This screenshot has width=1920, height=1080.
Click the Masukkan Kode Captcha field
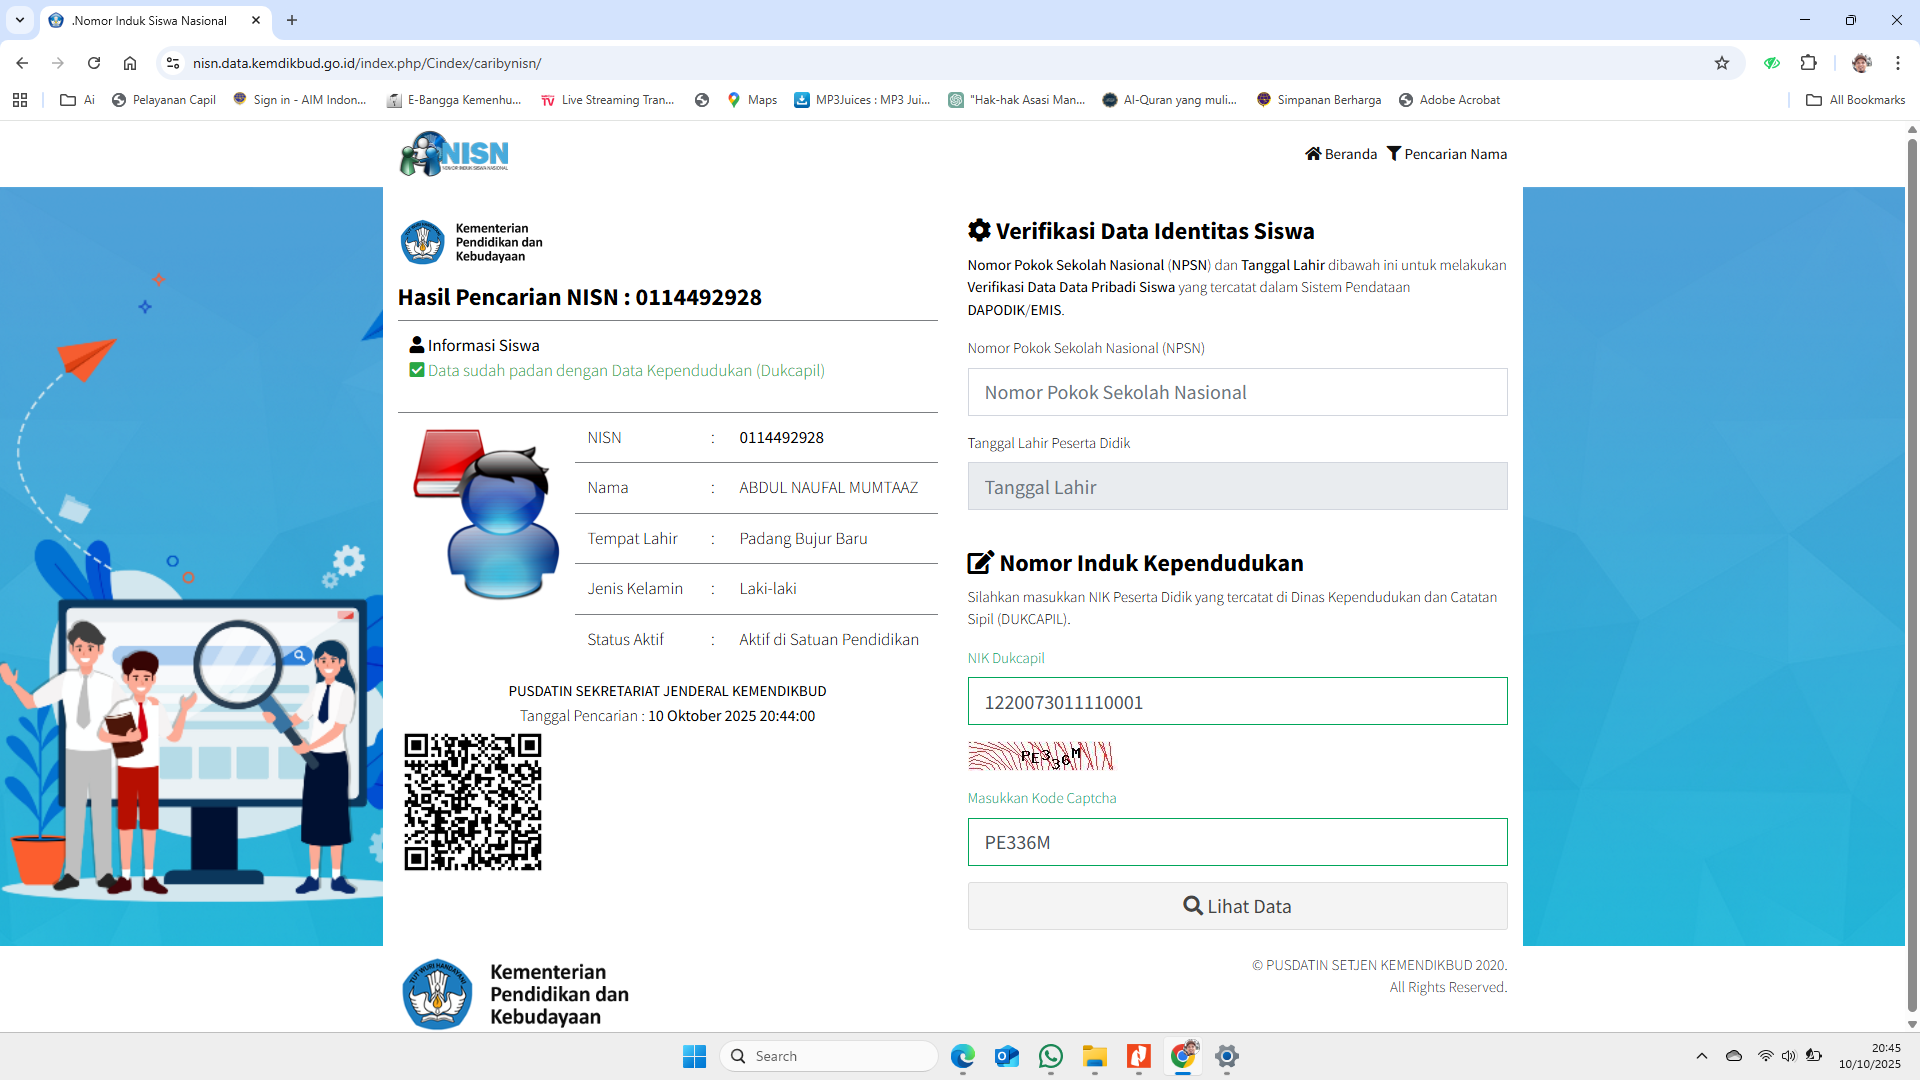pyautogui.click(x=1237, y=842)
